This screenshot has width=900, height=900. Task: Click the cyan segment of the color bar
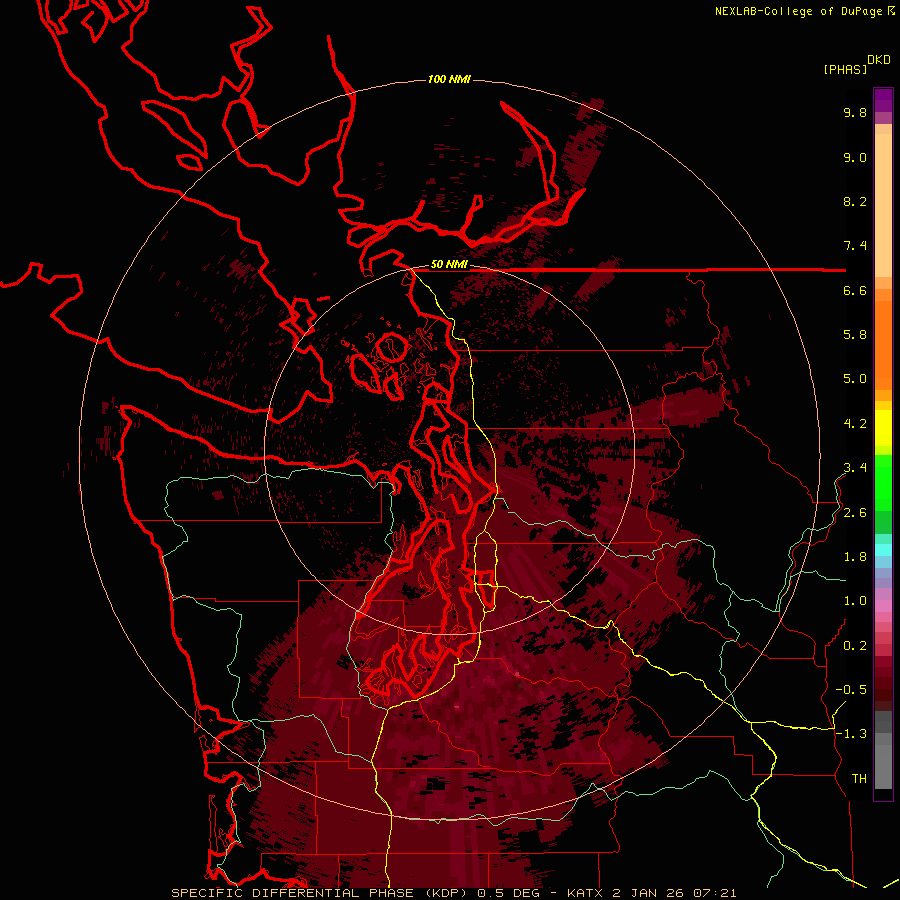point(883,549)
